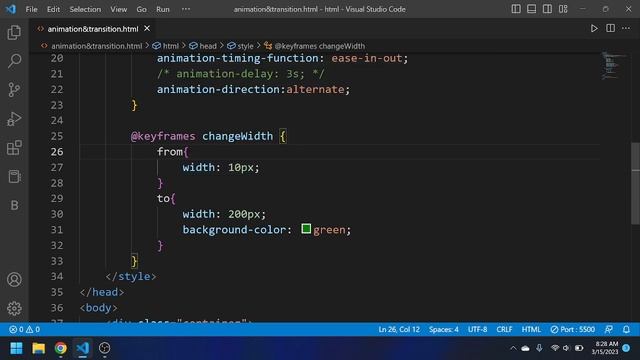Close the animation&transition.html tab
Viewport: 640px width, 360px height.
point(147,29)
